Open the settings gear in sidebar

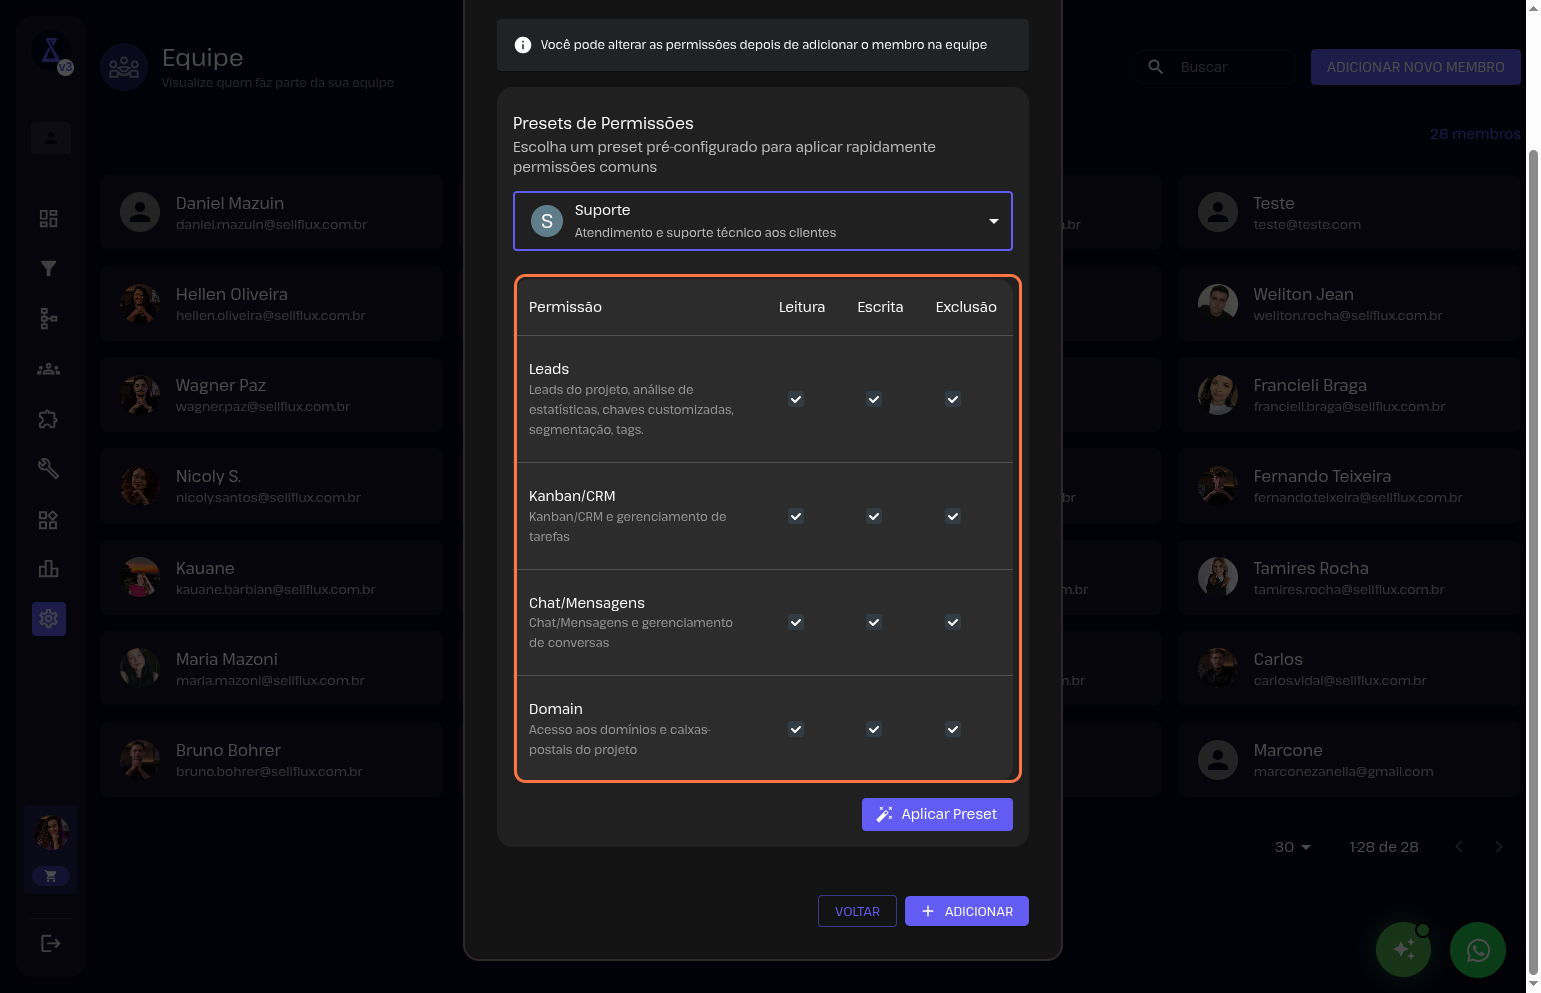tap(48, 619)
